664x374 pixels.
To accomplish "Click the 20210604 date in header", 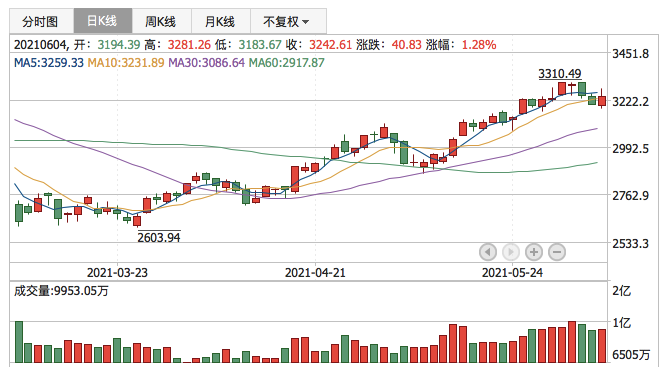I will [40, 44].
